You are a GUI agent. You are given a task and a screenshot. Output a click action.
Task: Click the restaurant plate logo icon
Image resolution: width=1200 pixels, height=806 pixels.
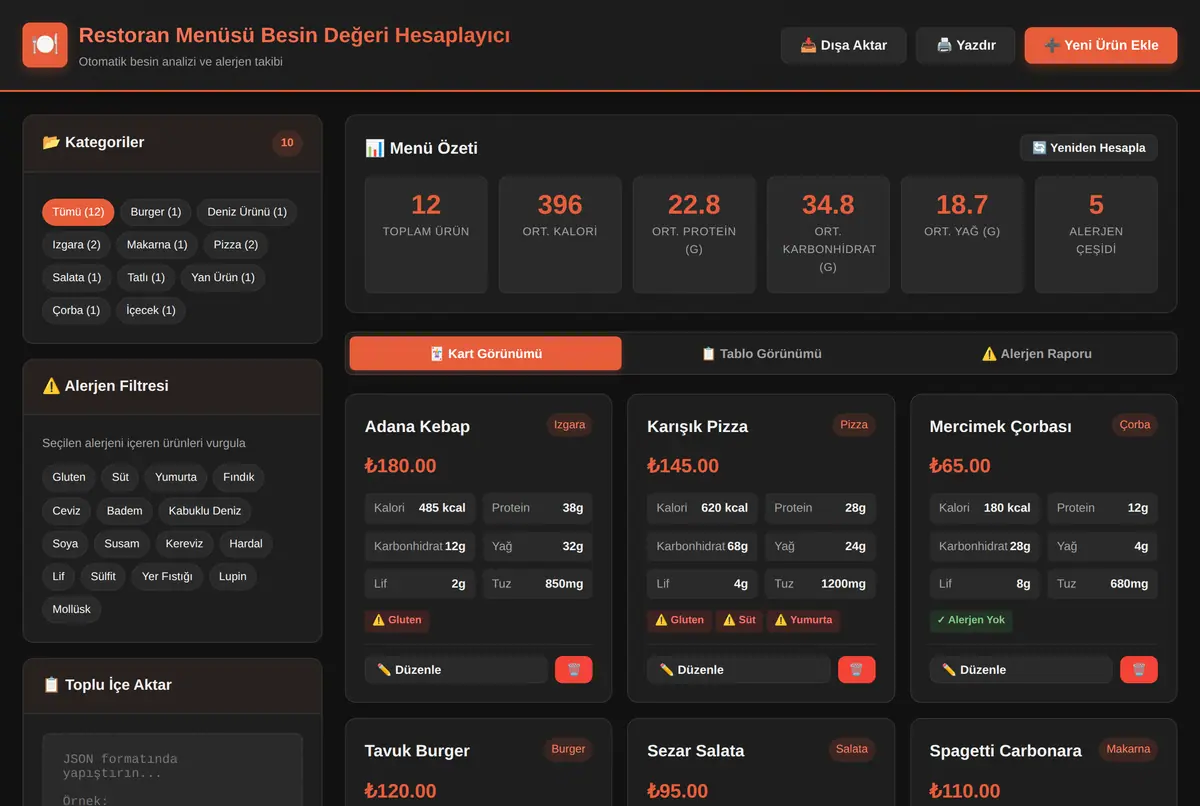[45, 45]
